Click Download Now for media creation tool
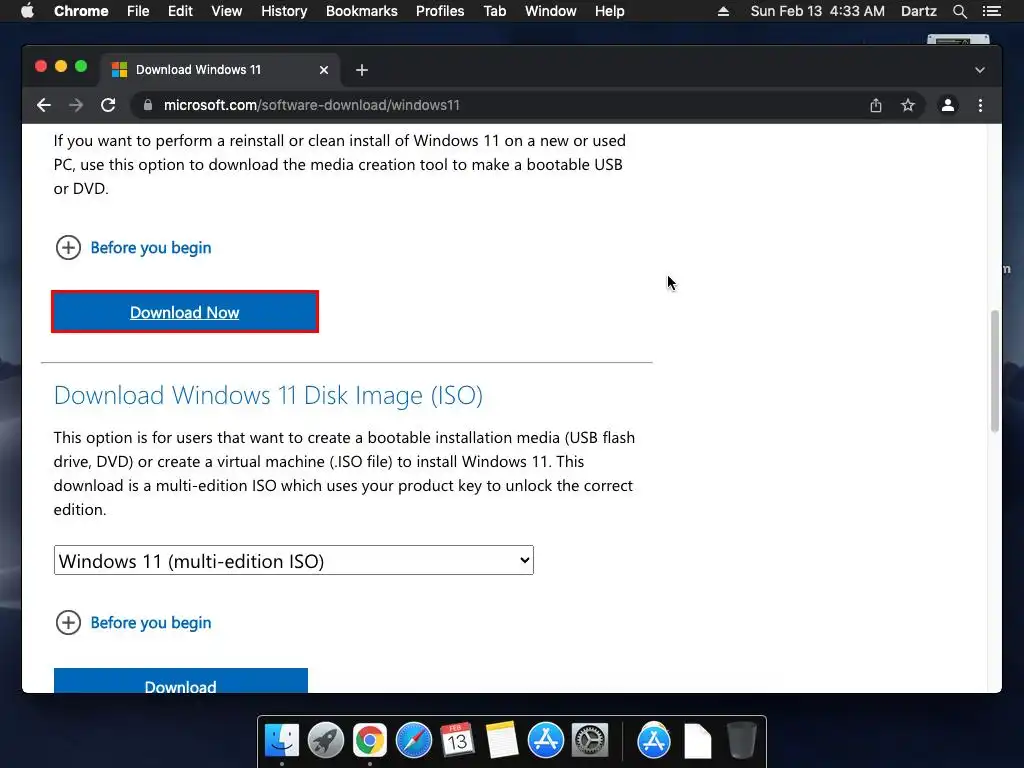Screen dimensions: 1024x768 [x=185, y=312]
